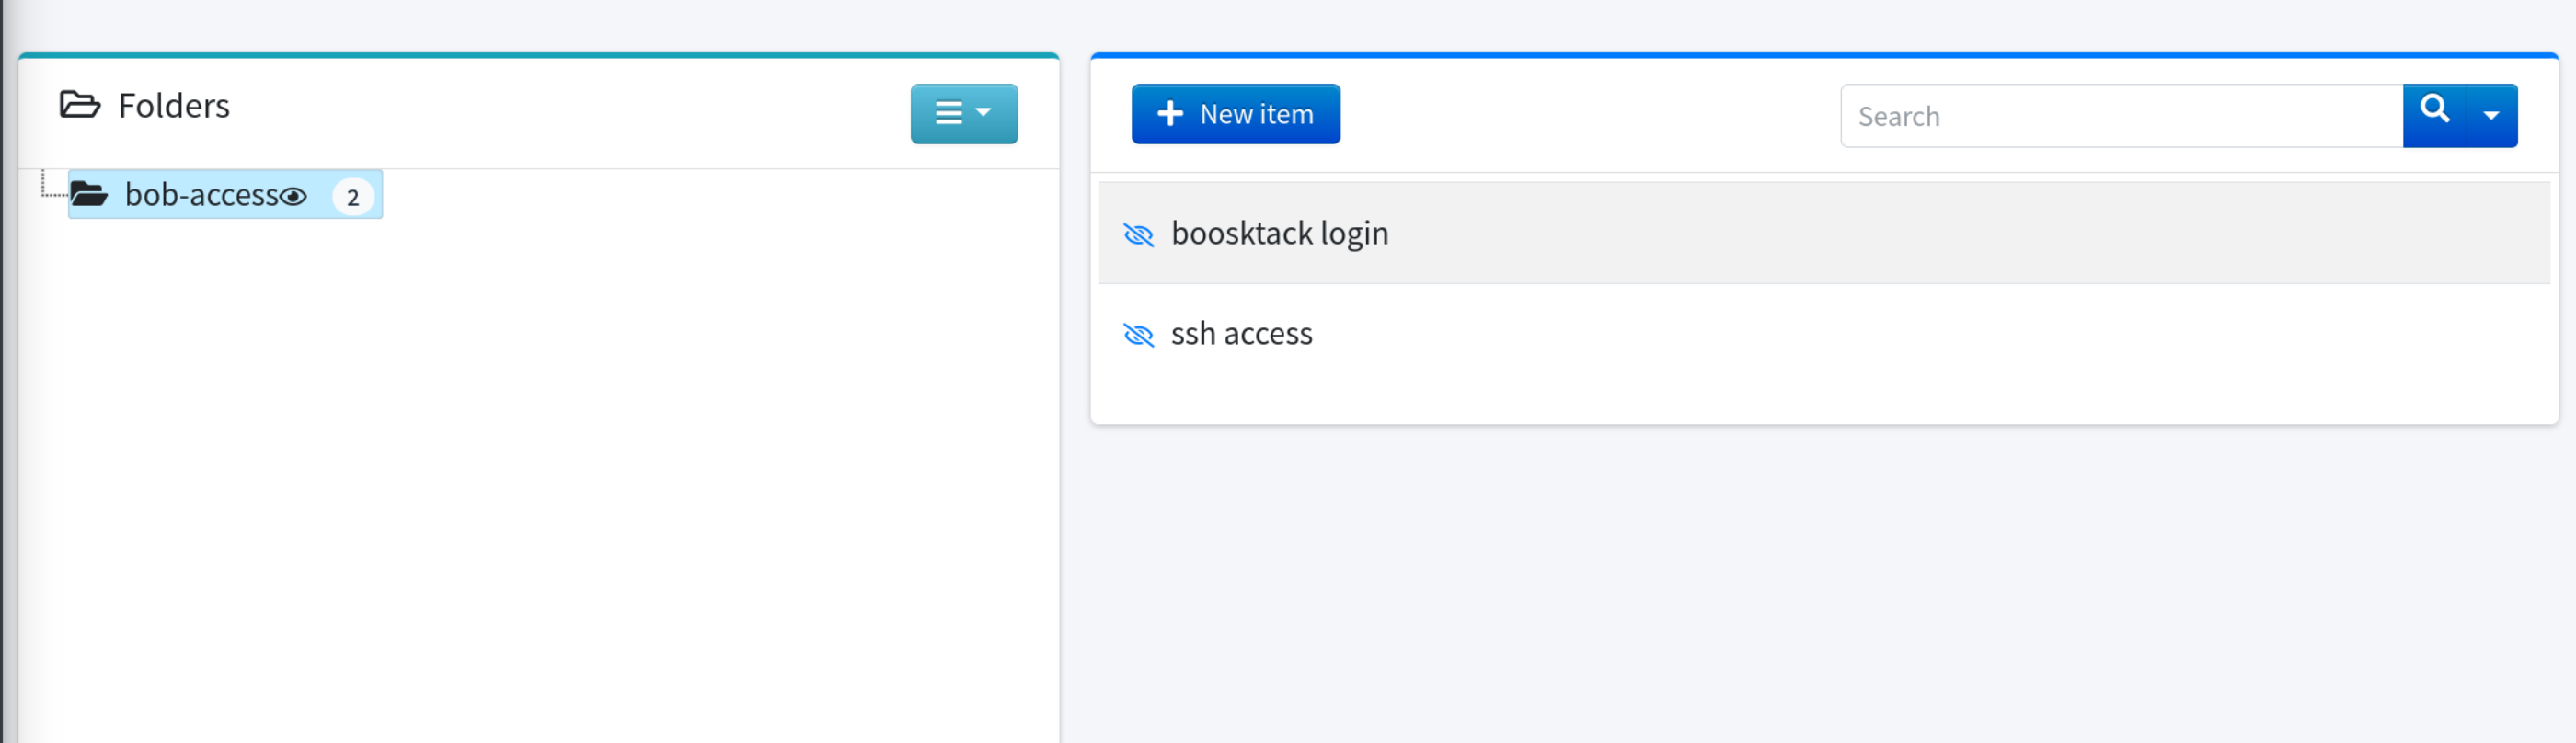Open the folders menu dropdown caret
This screenshot has width=2576, height=743.
click(983, 113)
